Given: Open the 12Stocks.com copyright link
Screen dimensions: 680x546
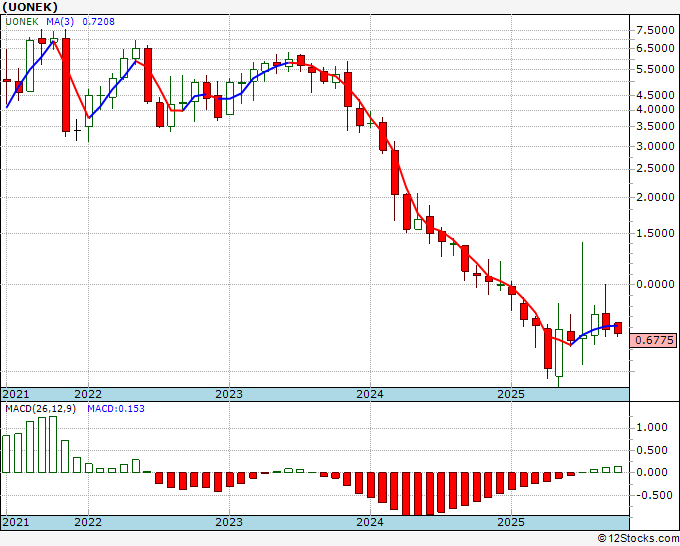Looking at the screenshot, I should 638,539.
